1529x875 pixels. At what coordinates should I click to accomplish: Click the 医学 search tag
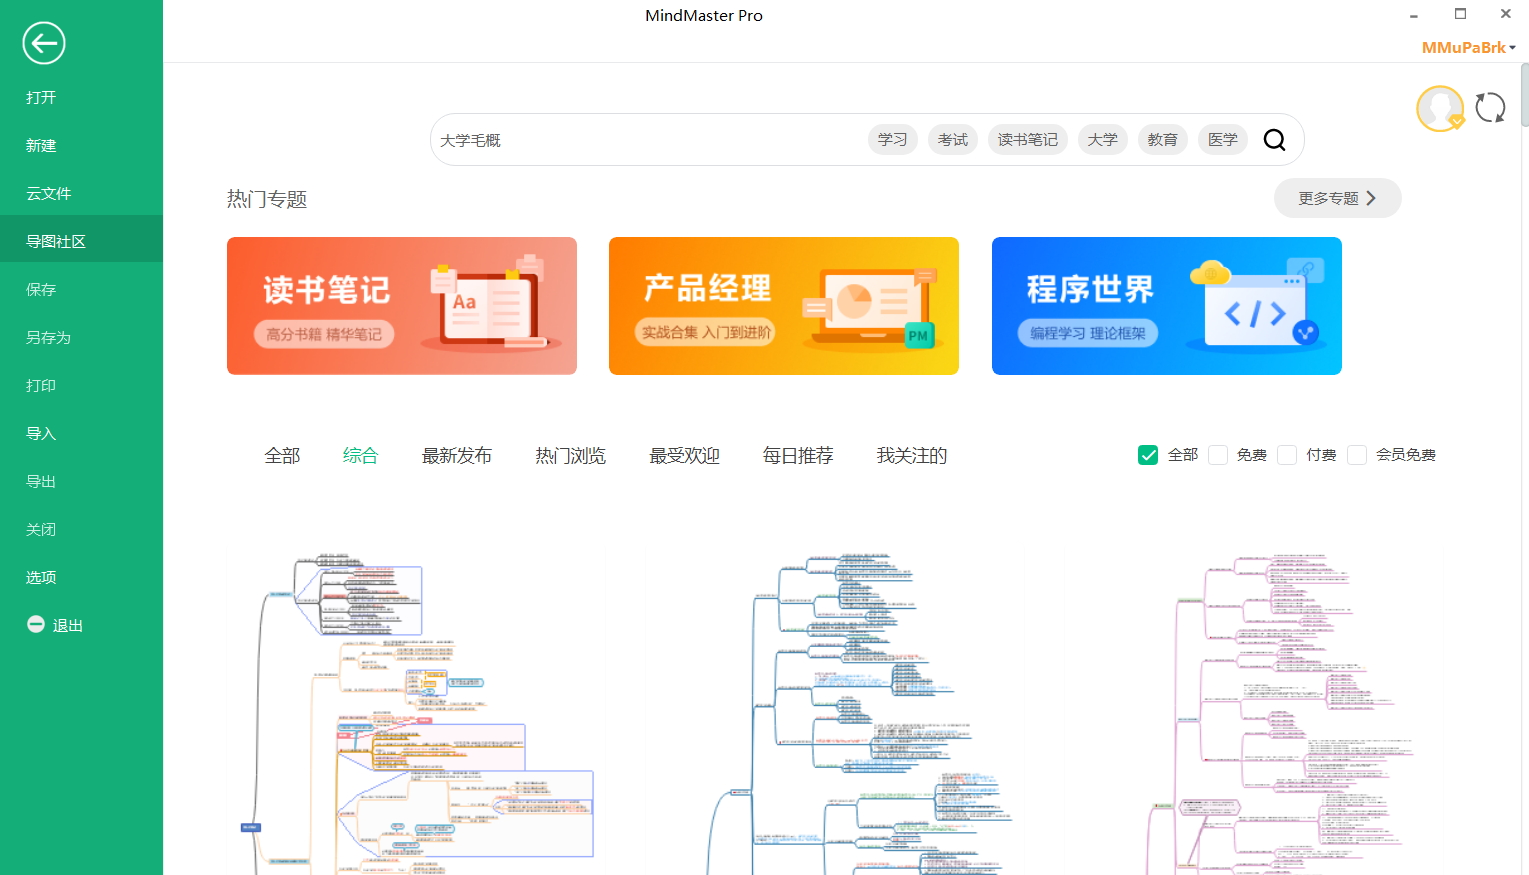(1223, 140)
